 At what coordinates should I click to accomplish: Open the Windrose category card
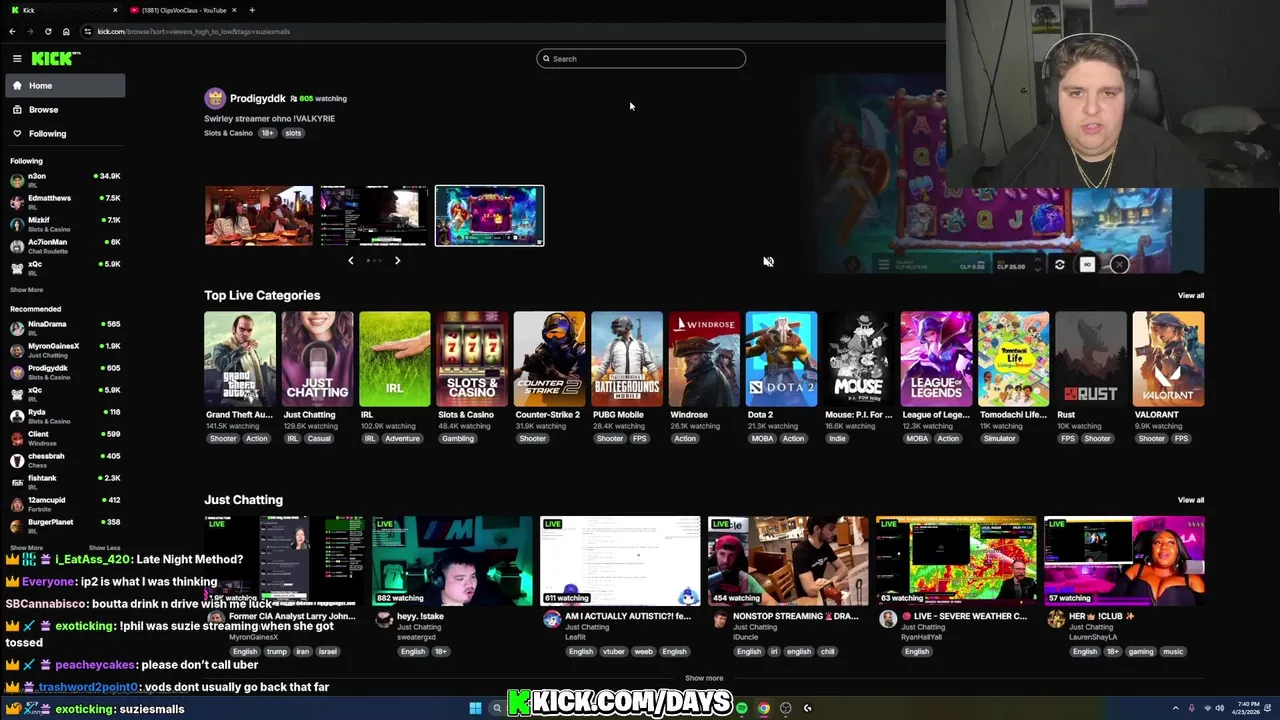point(704,359)
